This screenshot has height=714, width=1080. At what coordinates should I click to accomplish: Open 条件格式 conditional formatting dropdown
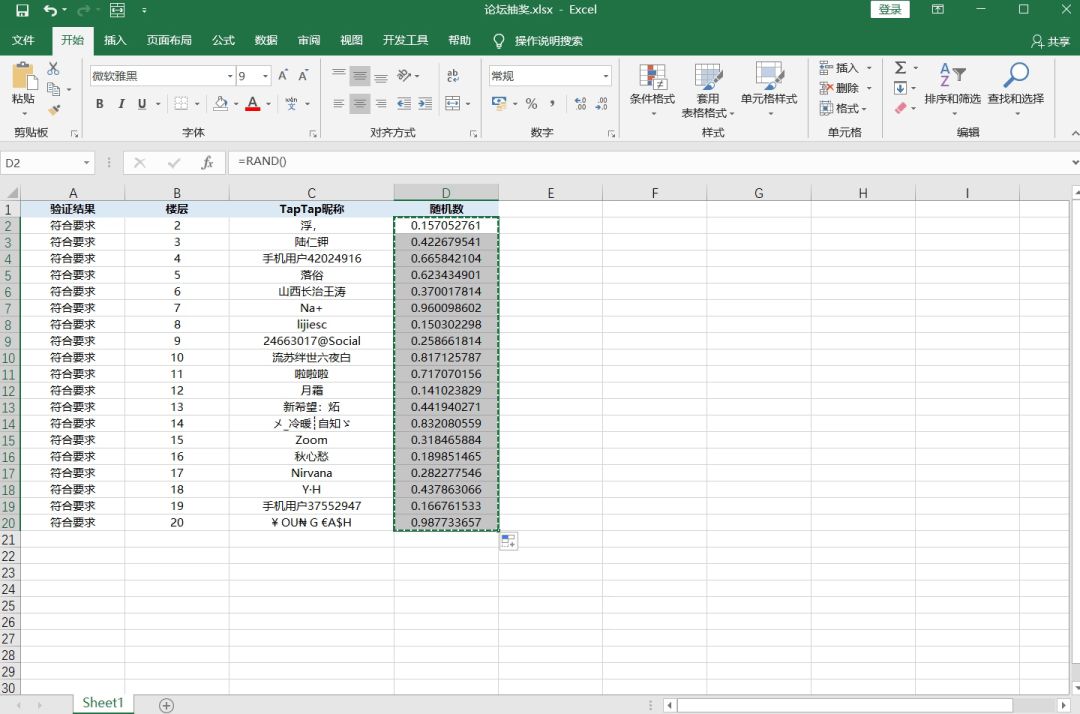click(652, 90)
